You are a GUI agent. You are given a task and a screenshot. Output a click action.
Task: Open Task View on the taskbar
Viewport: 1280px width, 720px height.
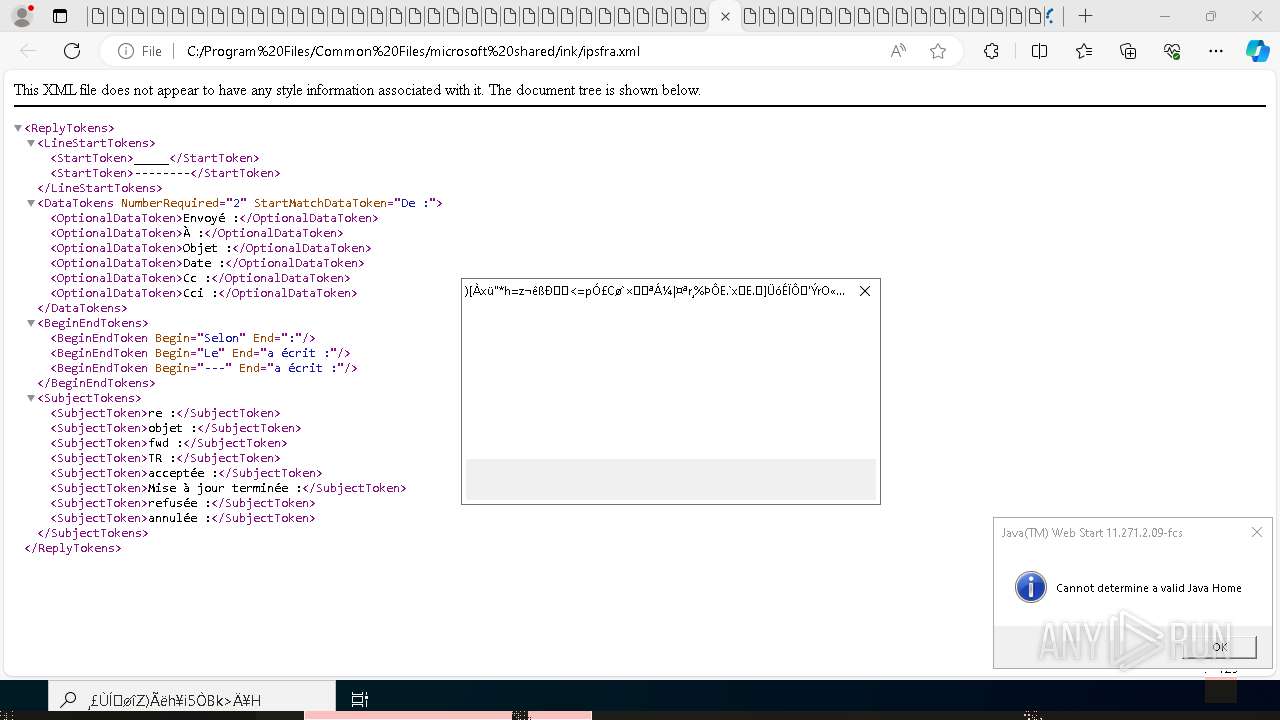360,700
